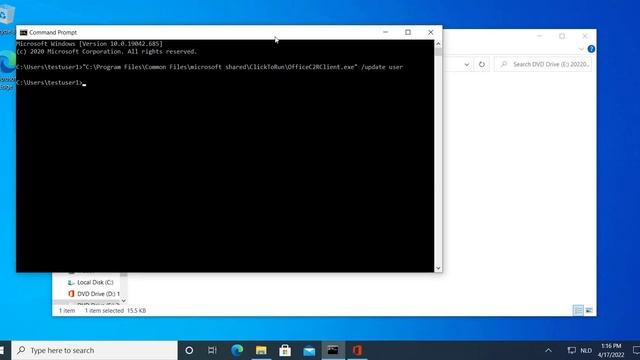Open Mail app from taskbar
Viewport: 640px width, 360px height.
tap(309, 351)
